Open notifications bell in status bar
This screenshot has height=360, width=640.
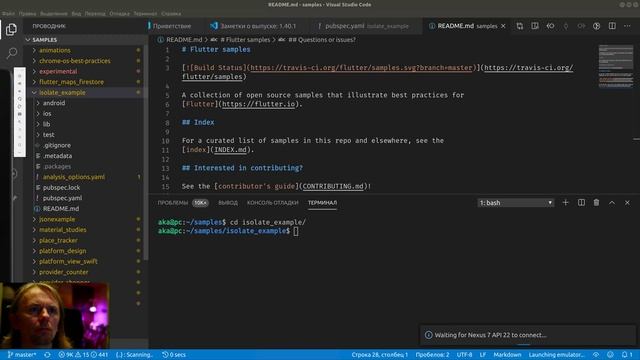coord(627,355)
